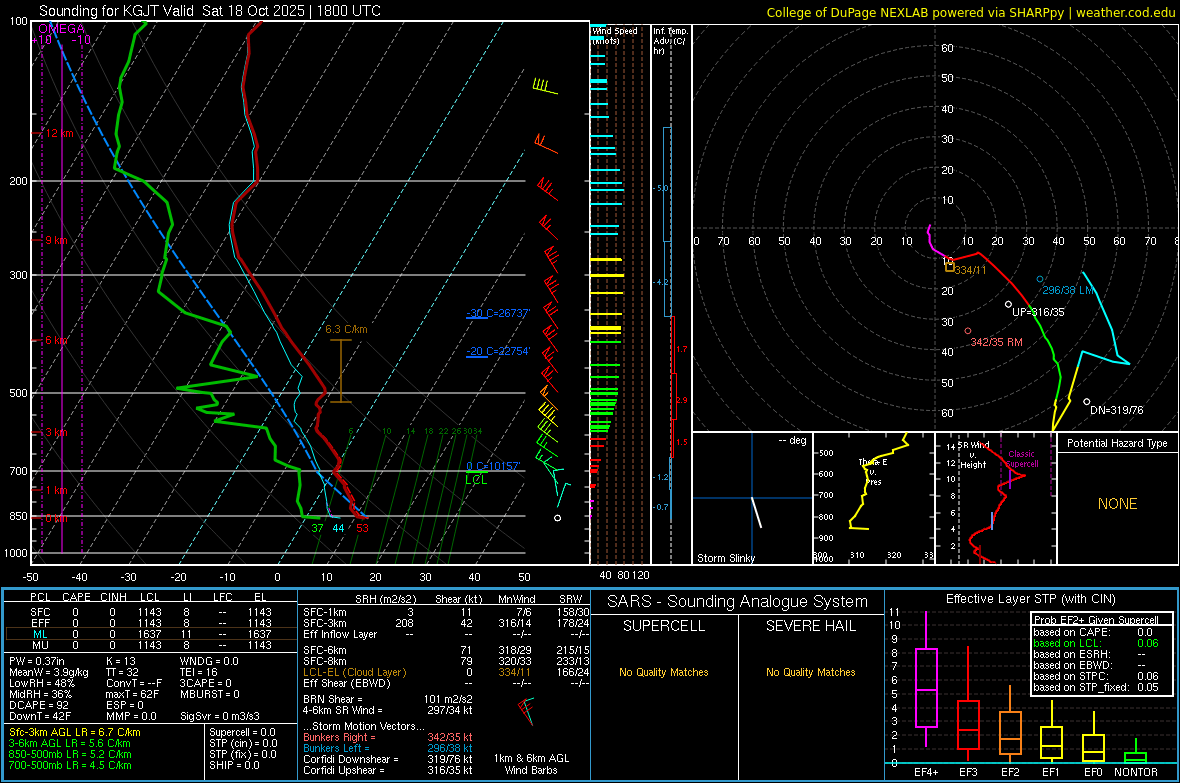Click Sfc-3km AGL LR = 6.7 C/km
This screenshot has width=1180, height=783.
[75, 733]
